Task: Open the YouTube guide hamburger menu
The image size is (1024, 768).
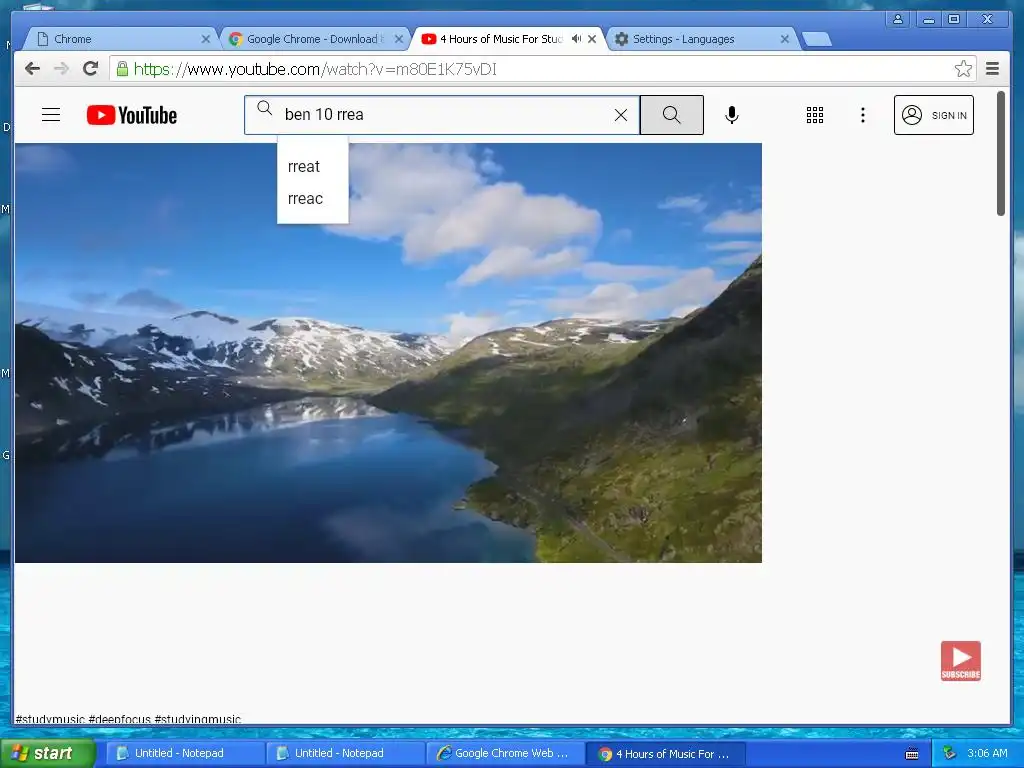Action: pyautogui.click(x=51, y=115)
